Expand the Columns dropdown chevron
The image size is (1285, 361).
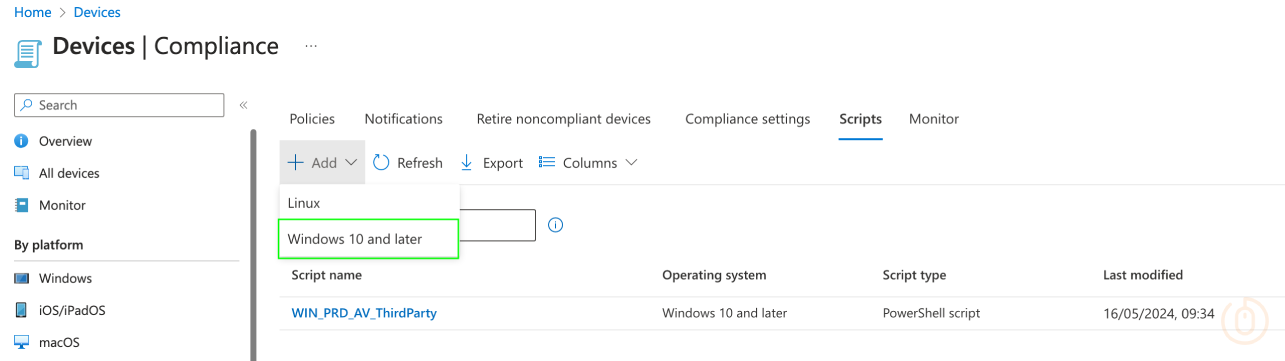631,162
